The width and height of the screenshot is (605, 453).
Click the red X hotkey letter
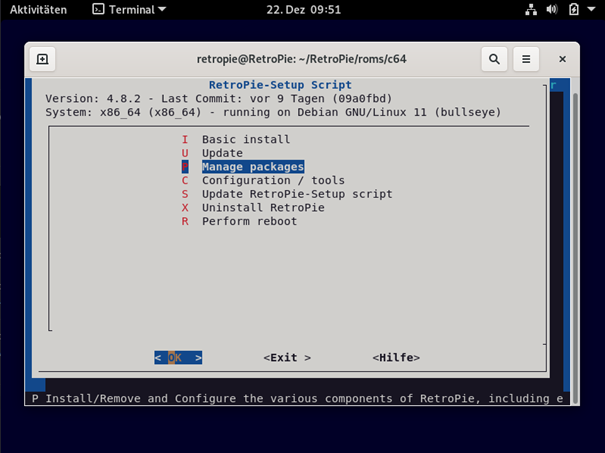[x=185, y=208]
